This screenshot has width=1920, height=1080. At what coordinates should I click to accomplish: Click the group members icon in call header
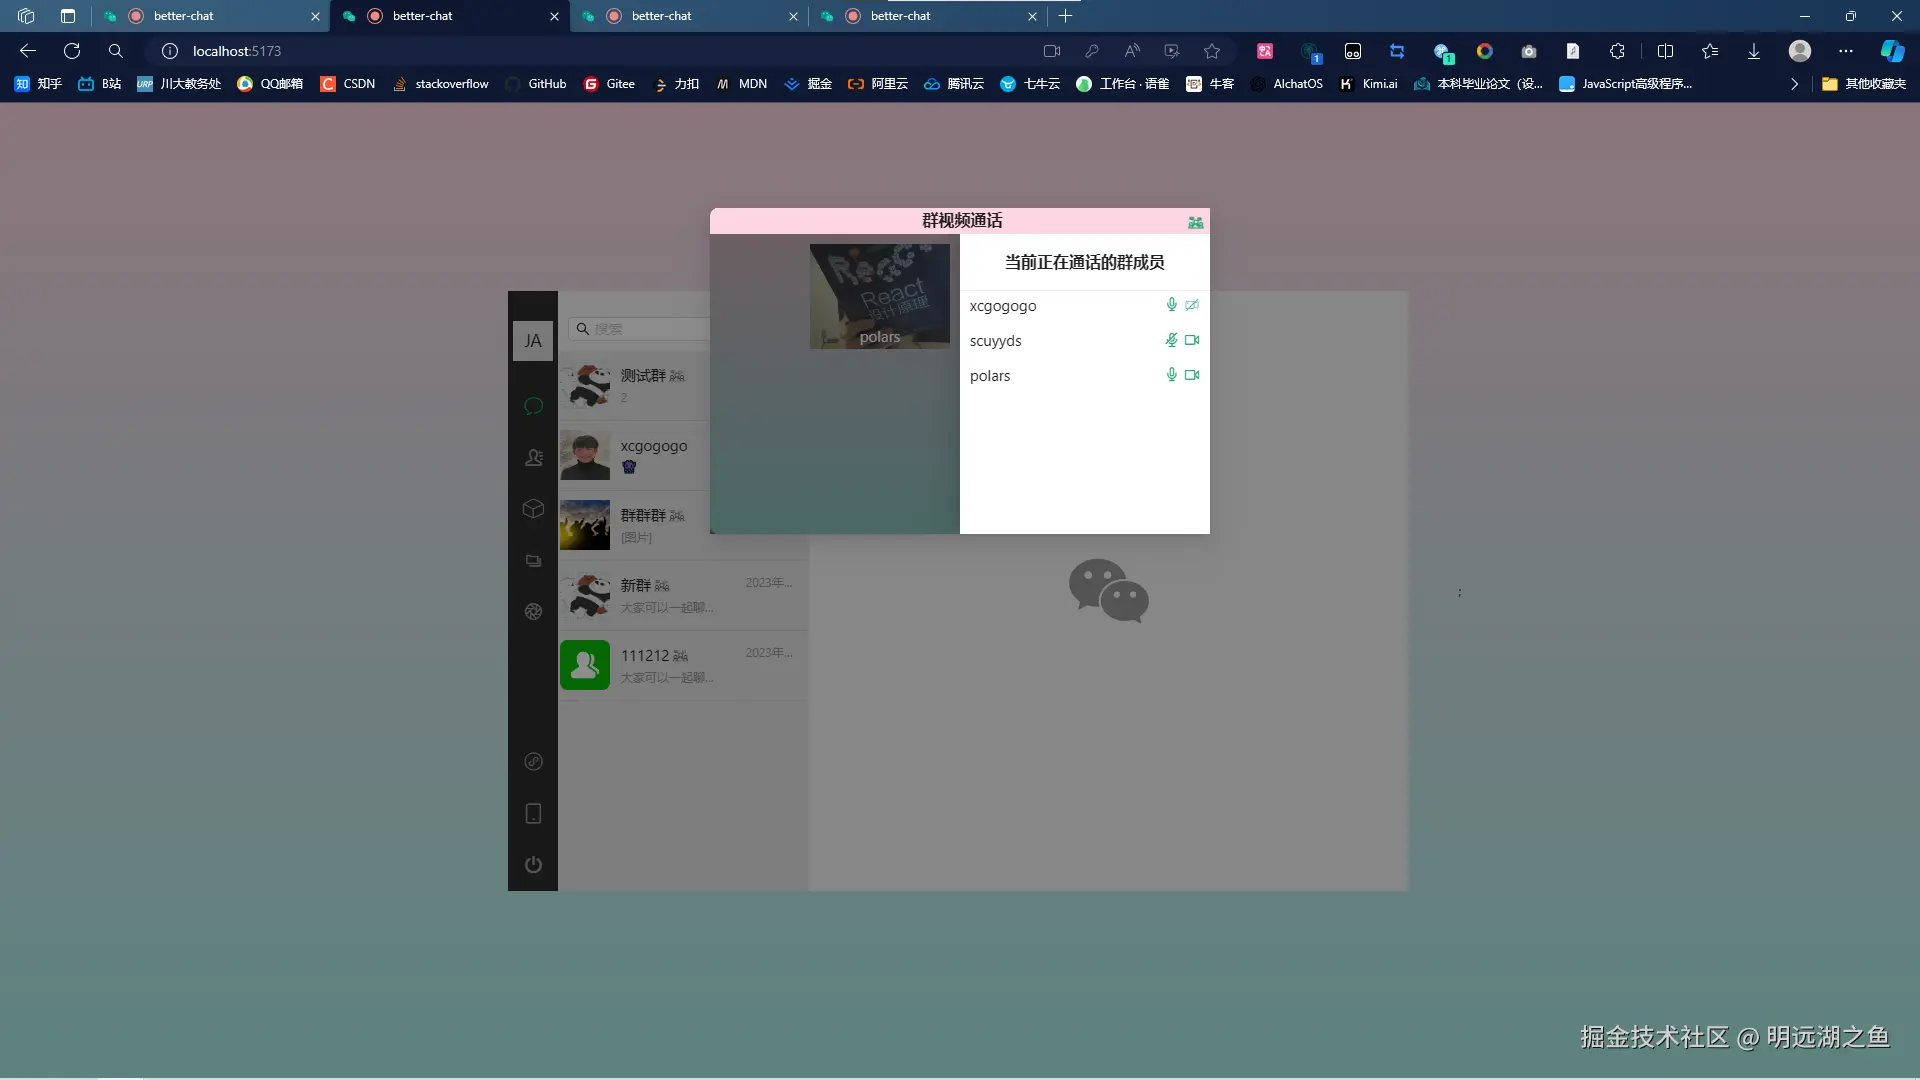1195,222
